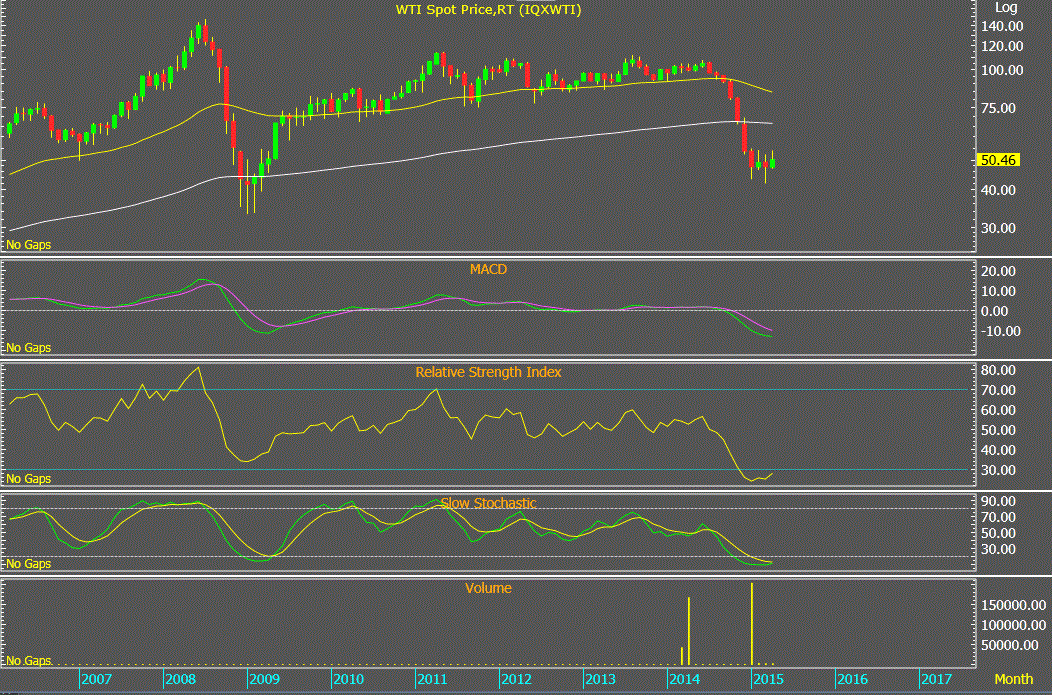Select the 2009 year marker
1052x695 pixels.
point(264,679)
